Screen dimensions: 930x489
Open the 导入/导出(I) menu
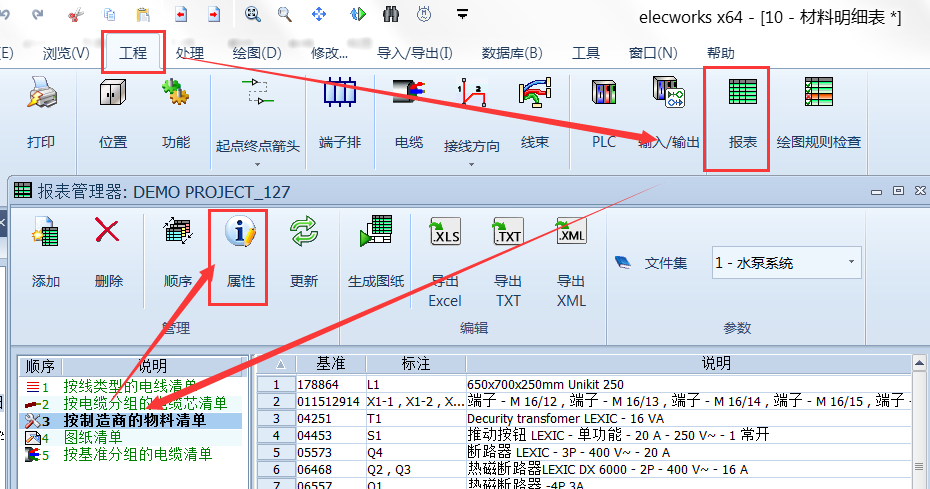(415, 53)
